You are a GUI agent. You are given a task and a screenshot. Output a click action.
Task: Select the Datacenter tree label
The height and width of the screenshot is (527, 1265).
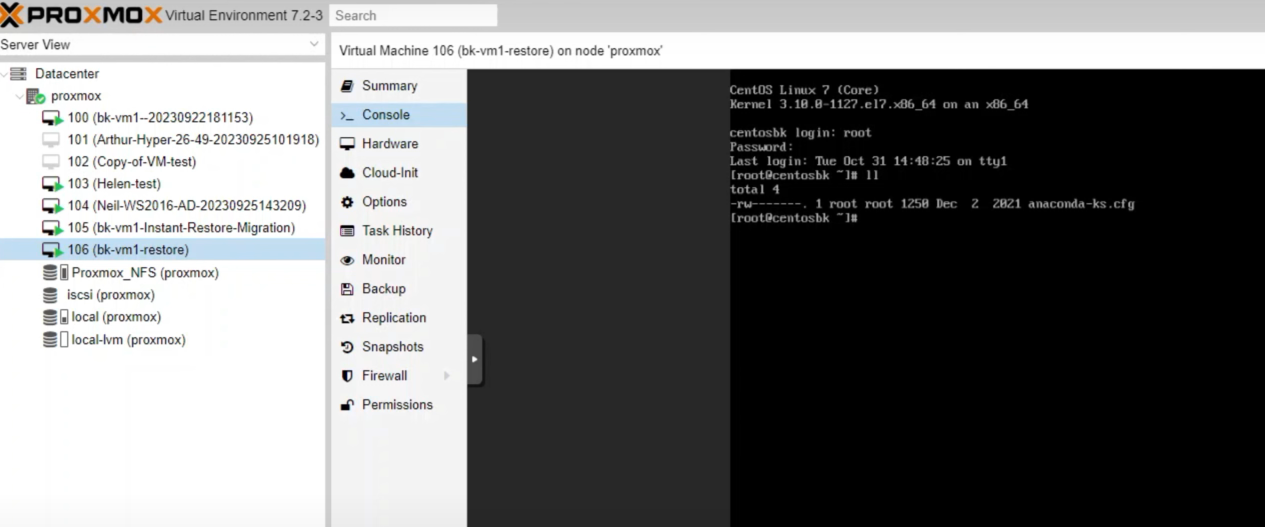[67, 74]
